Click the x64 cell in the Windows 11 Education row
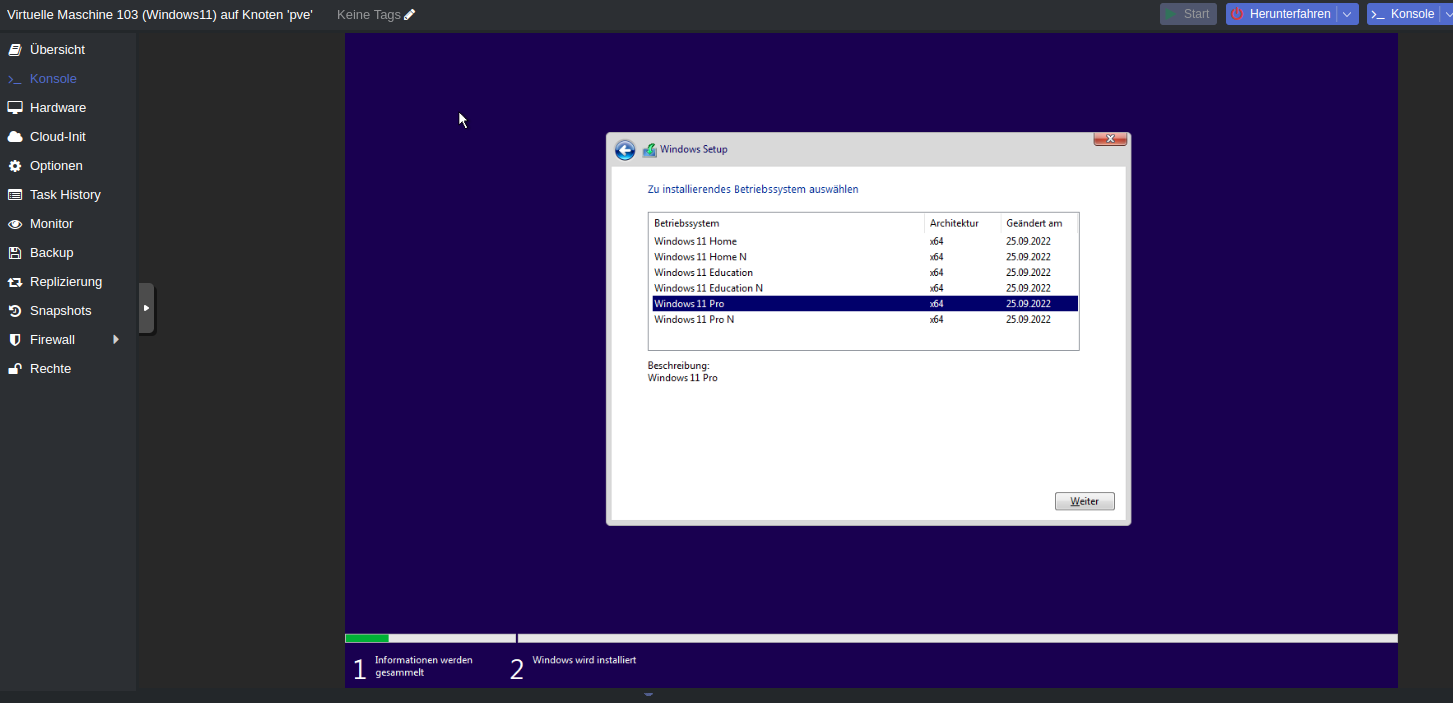 pos(936,273)
